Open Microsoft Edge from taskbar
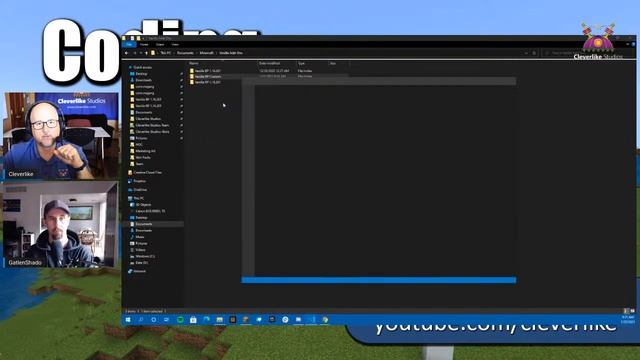640x360 pixels. pyautogui.click(x=207, y=320)
